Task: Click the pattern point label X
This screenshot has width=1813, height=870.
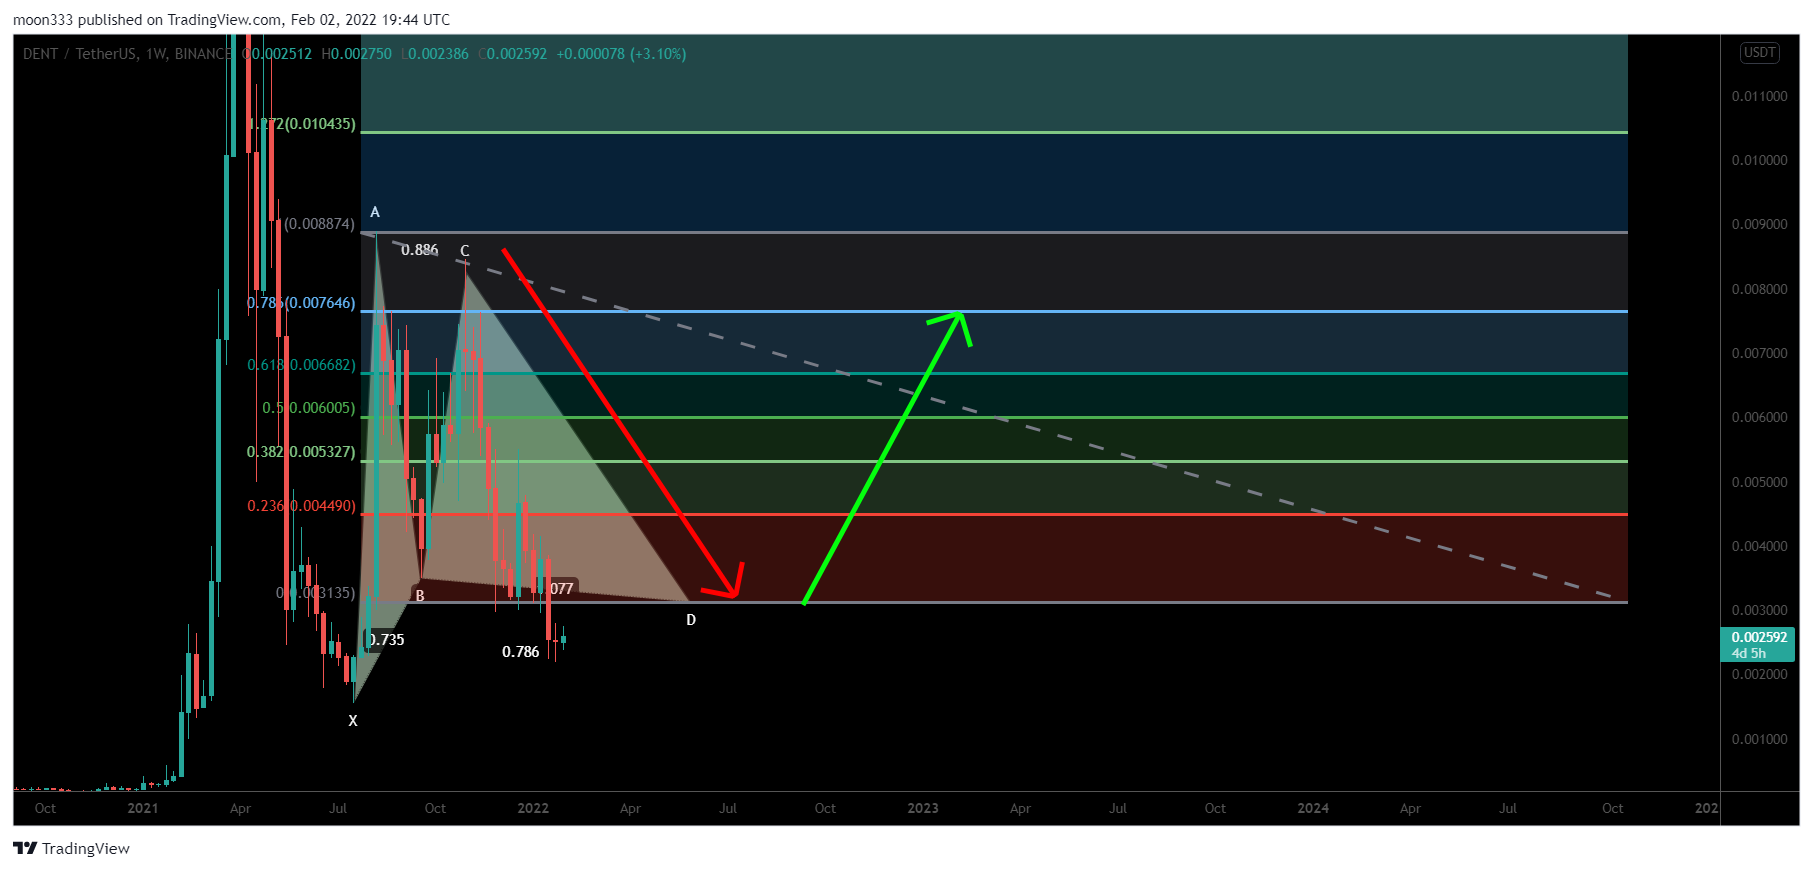Action: pos(353,721)
